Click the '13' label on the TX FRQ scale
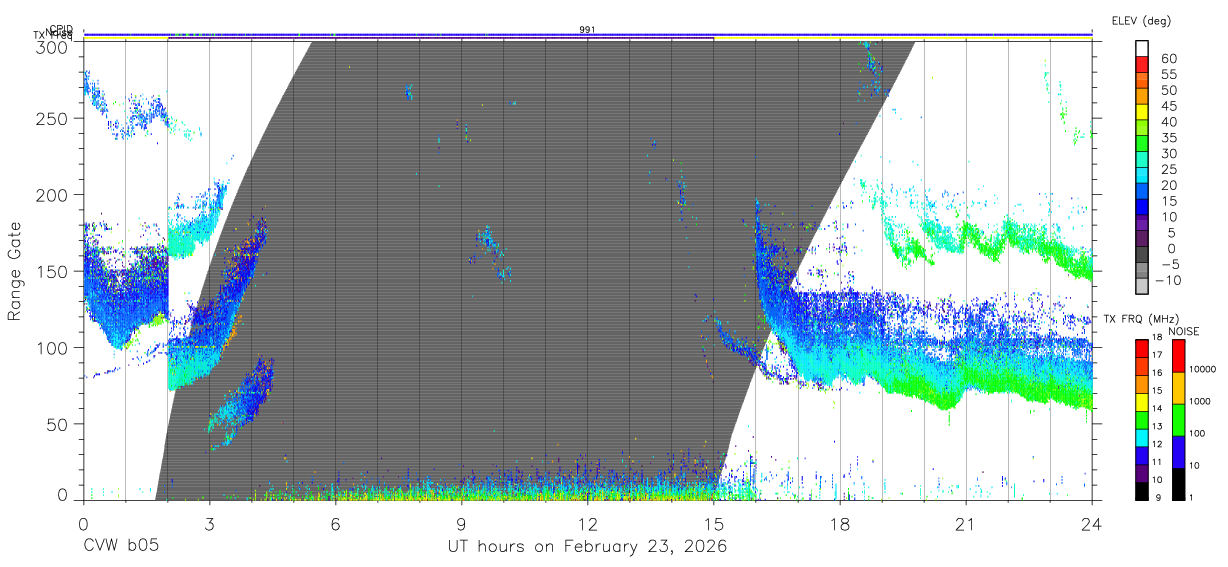The width and height of the screenshot is (1228, 567). click(x=1157, y=428)
